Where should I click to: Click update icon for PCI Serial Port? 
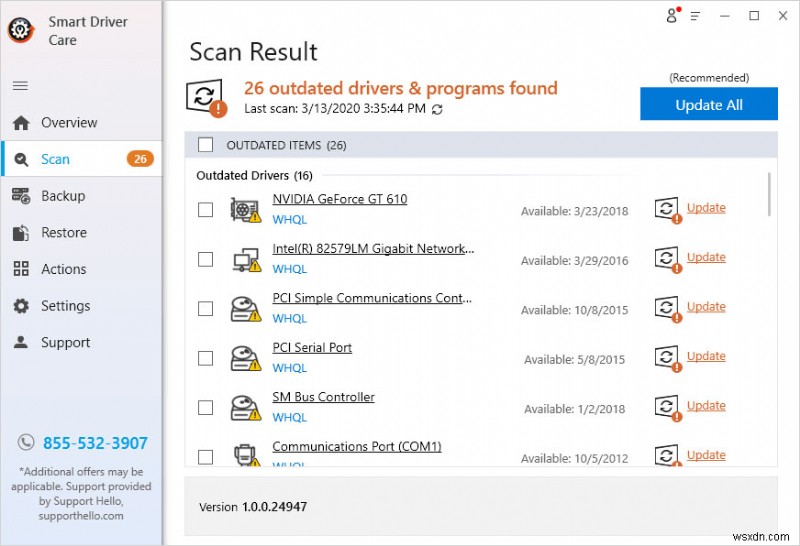668,357
